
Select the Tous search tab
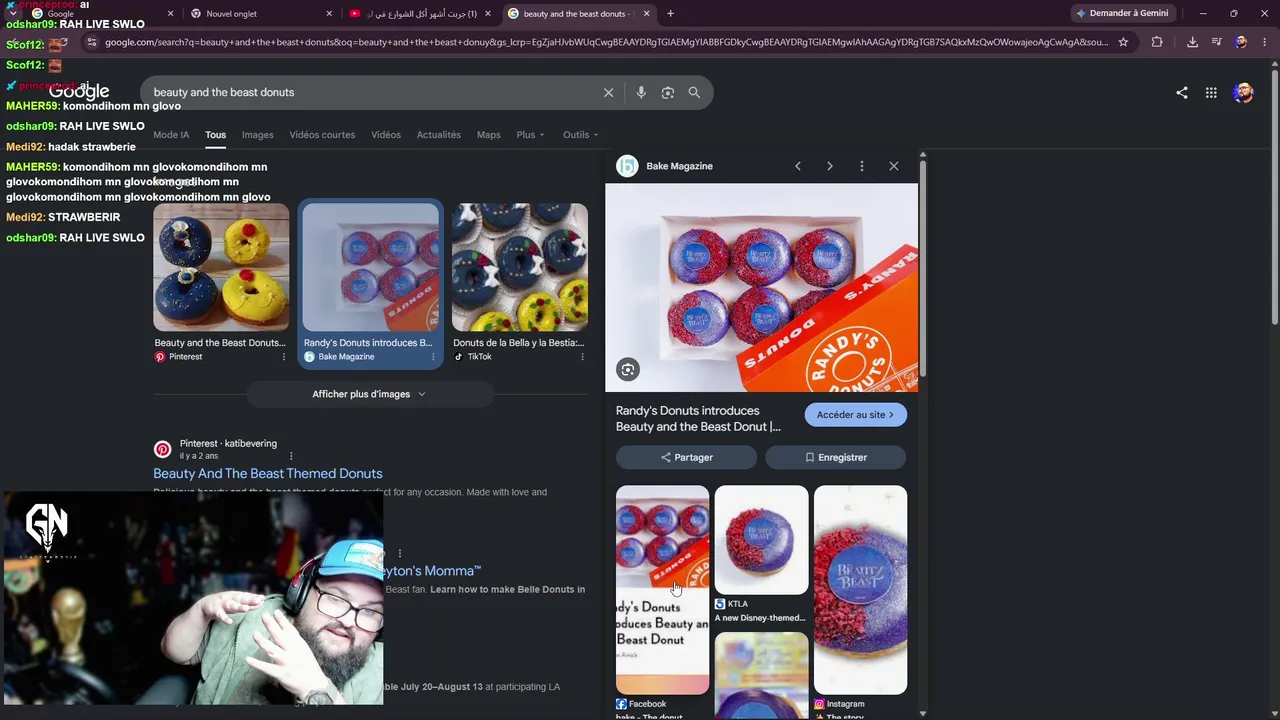[215, 135]
